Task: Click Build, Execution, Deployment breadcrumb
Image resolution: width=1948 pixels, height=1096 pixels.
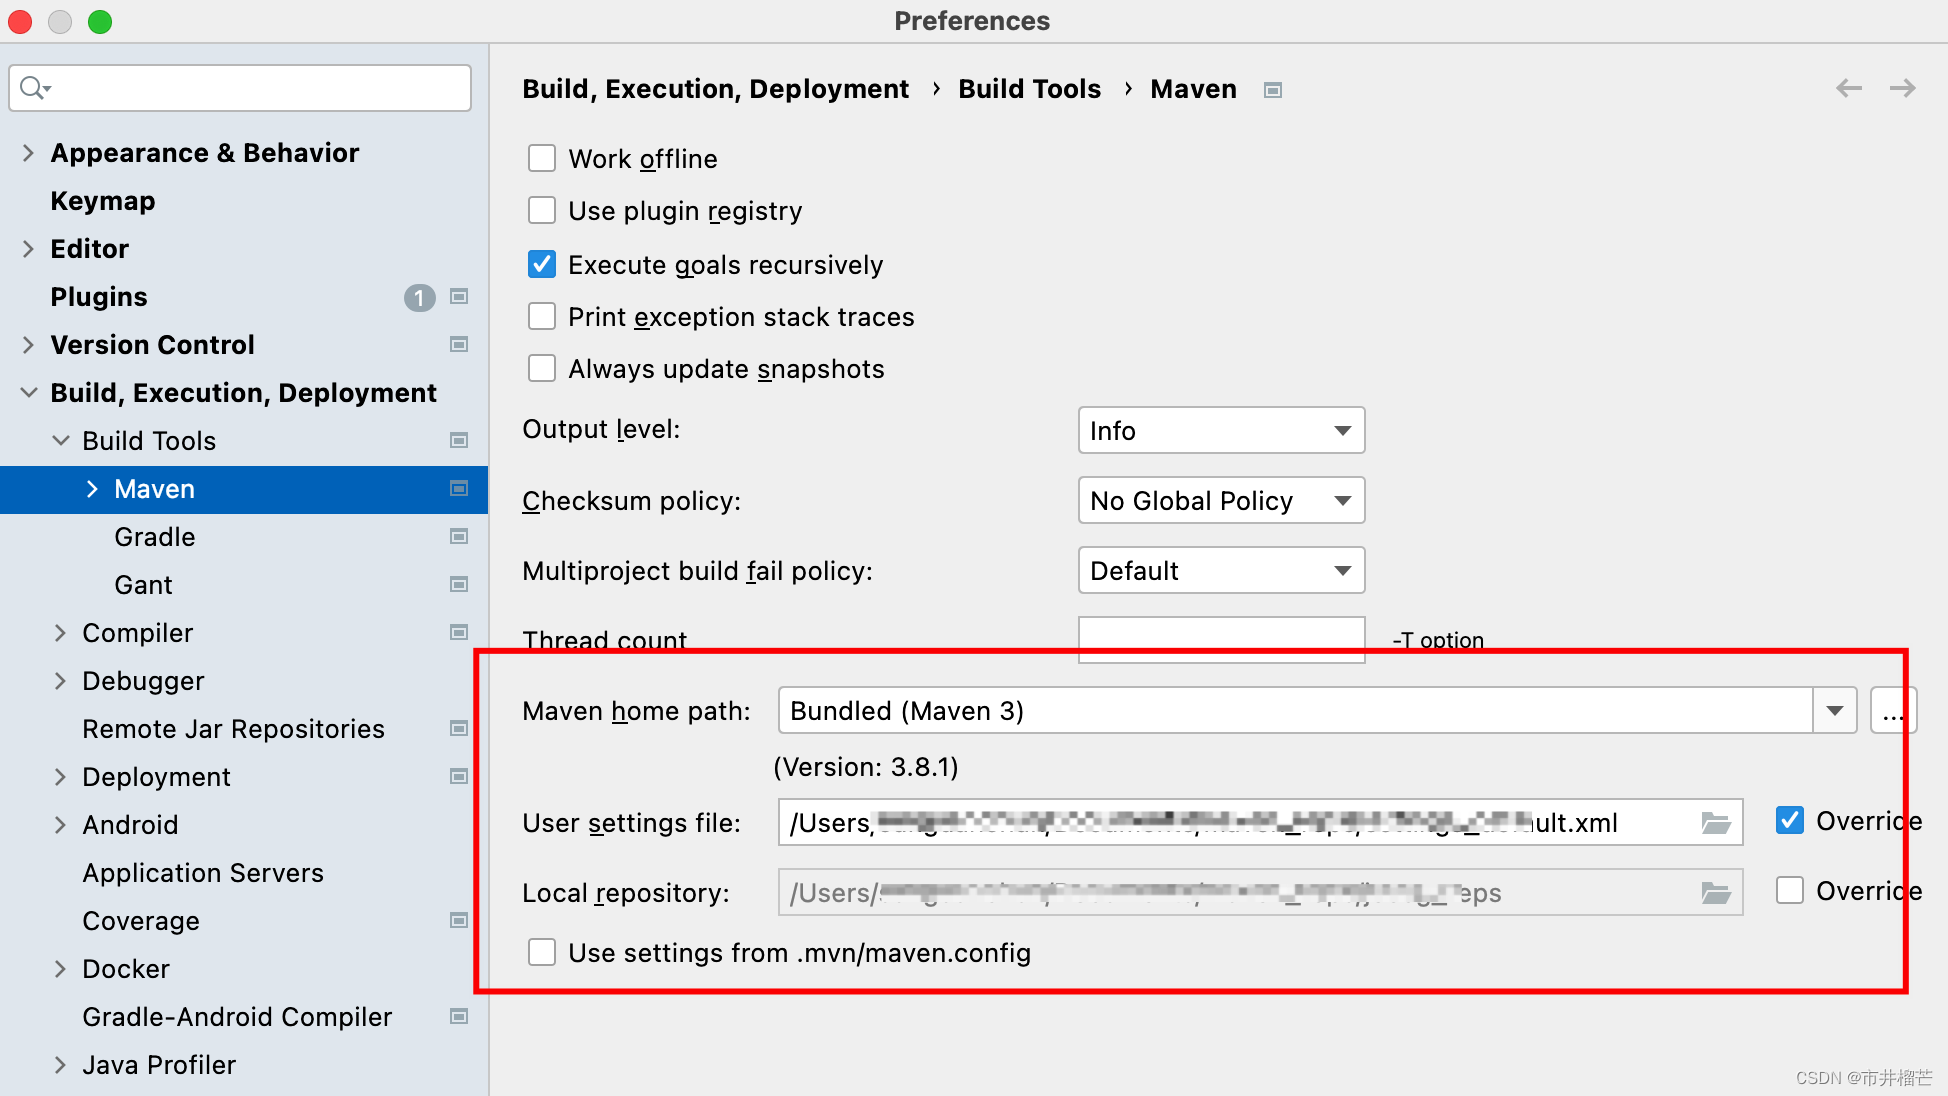Action: coord(715,89)
